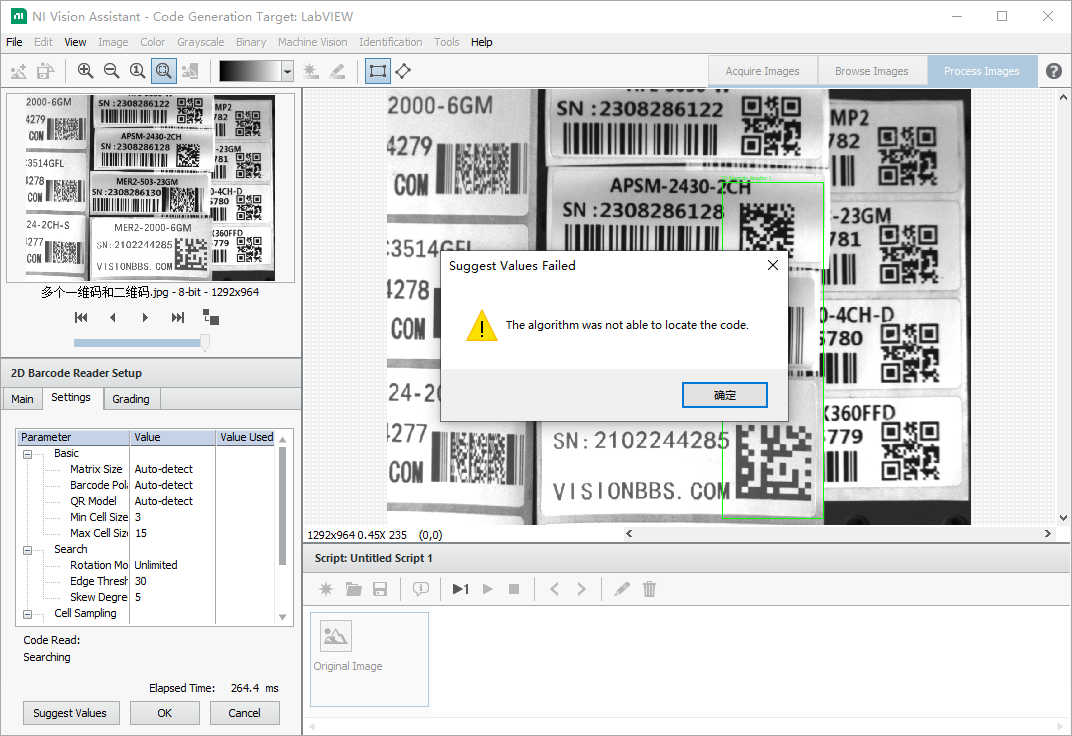Open the context help question mark icon
Image resolution: width=1072 pixels, height=736 pixels.
click(x=1054, y=71)
